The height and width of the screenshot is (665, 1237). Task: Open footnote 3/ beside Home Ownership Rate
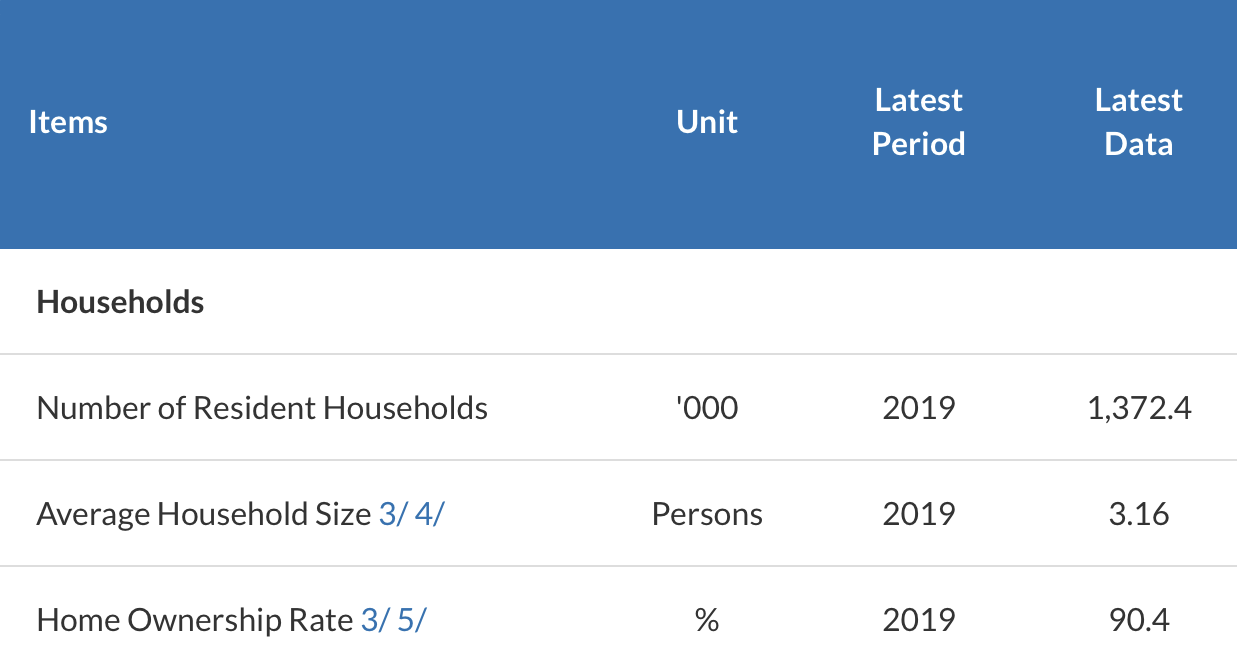pyautogui.click(x=372, y=620)
